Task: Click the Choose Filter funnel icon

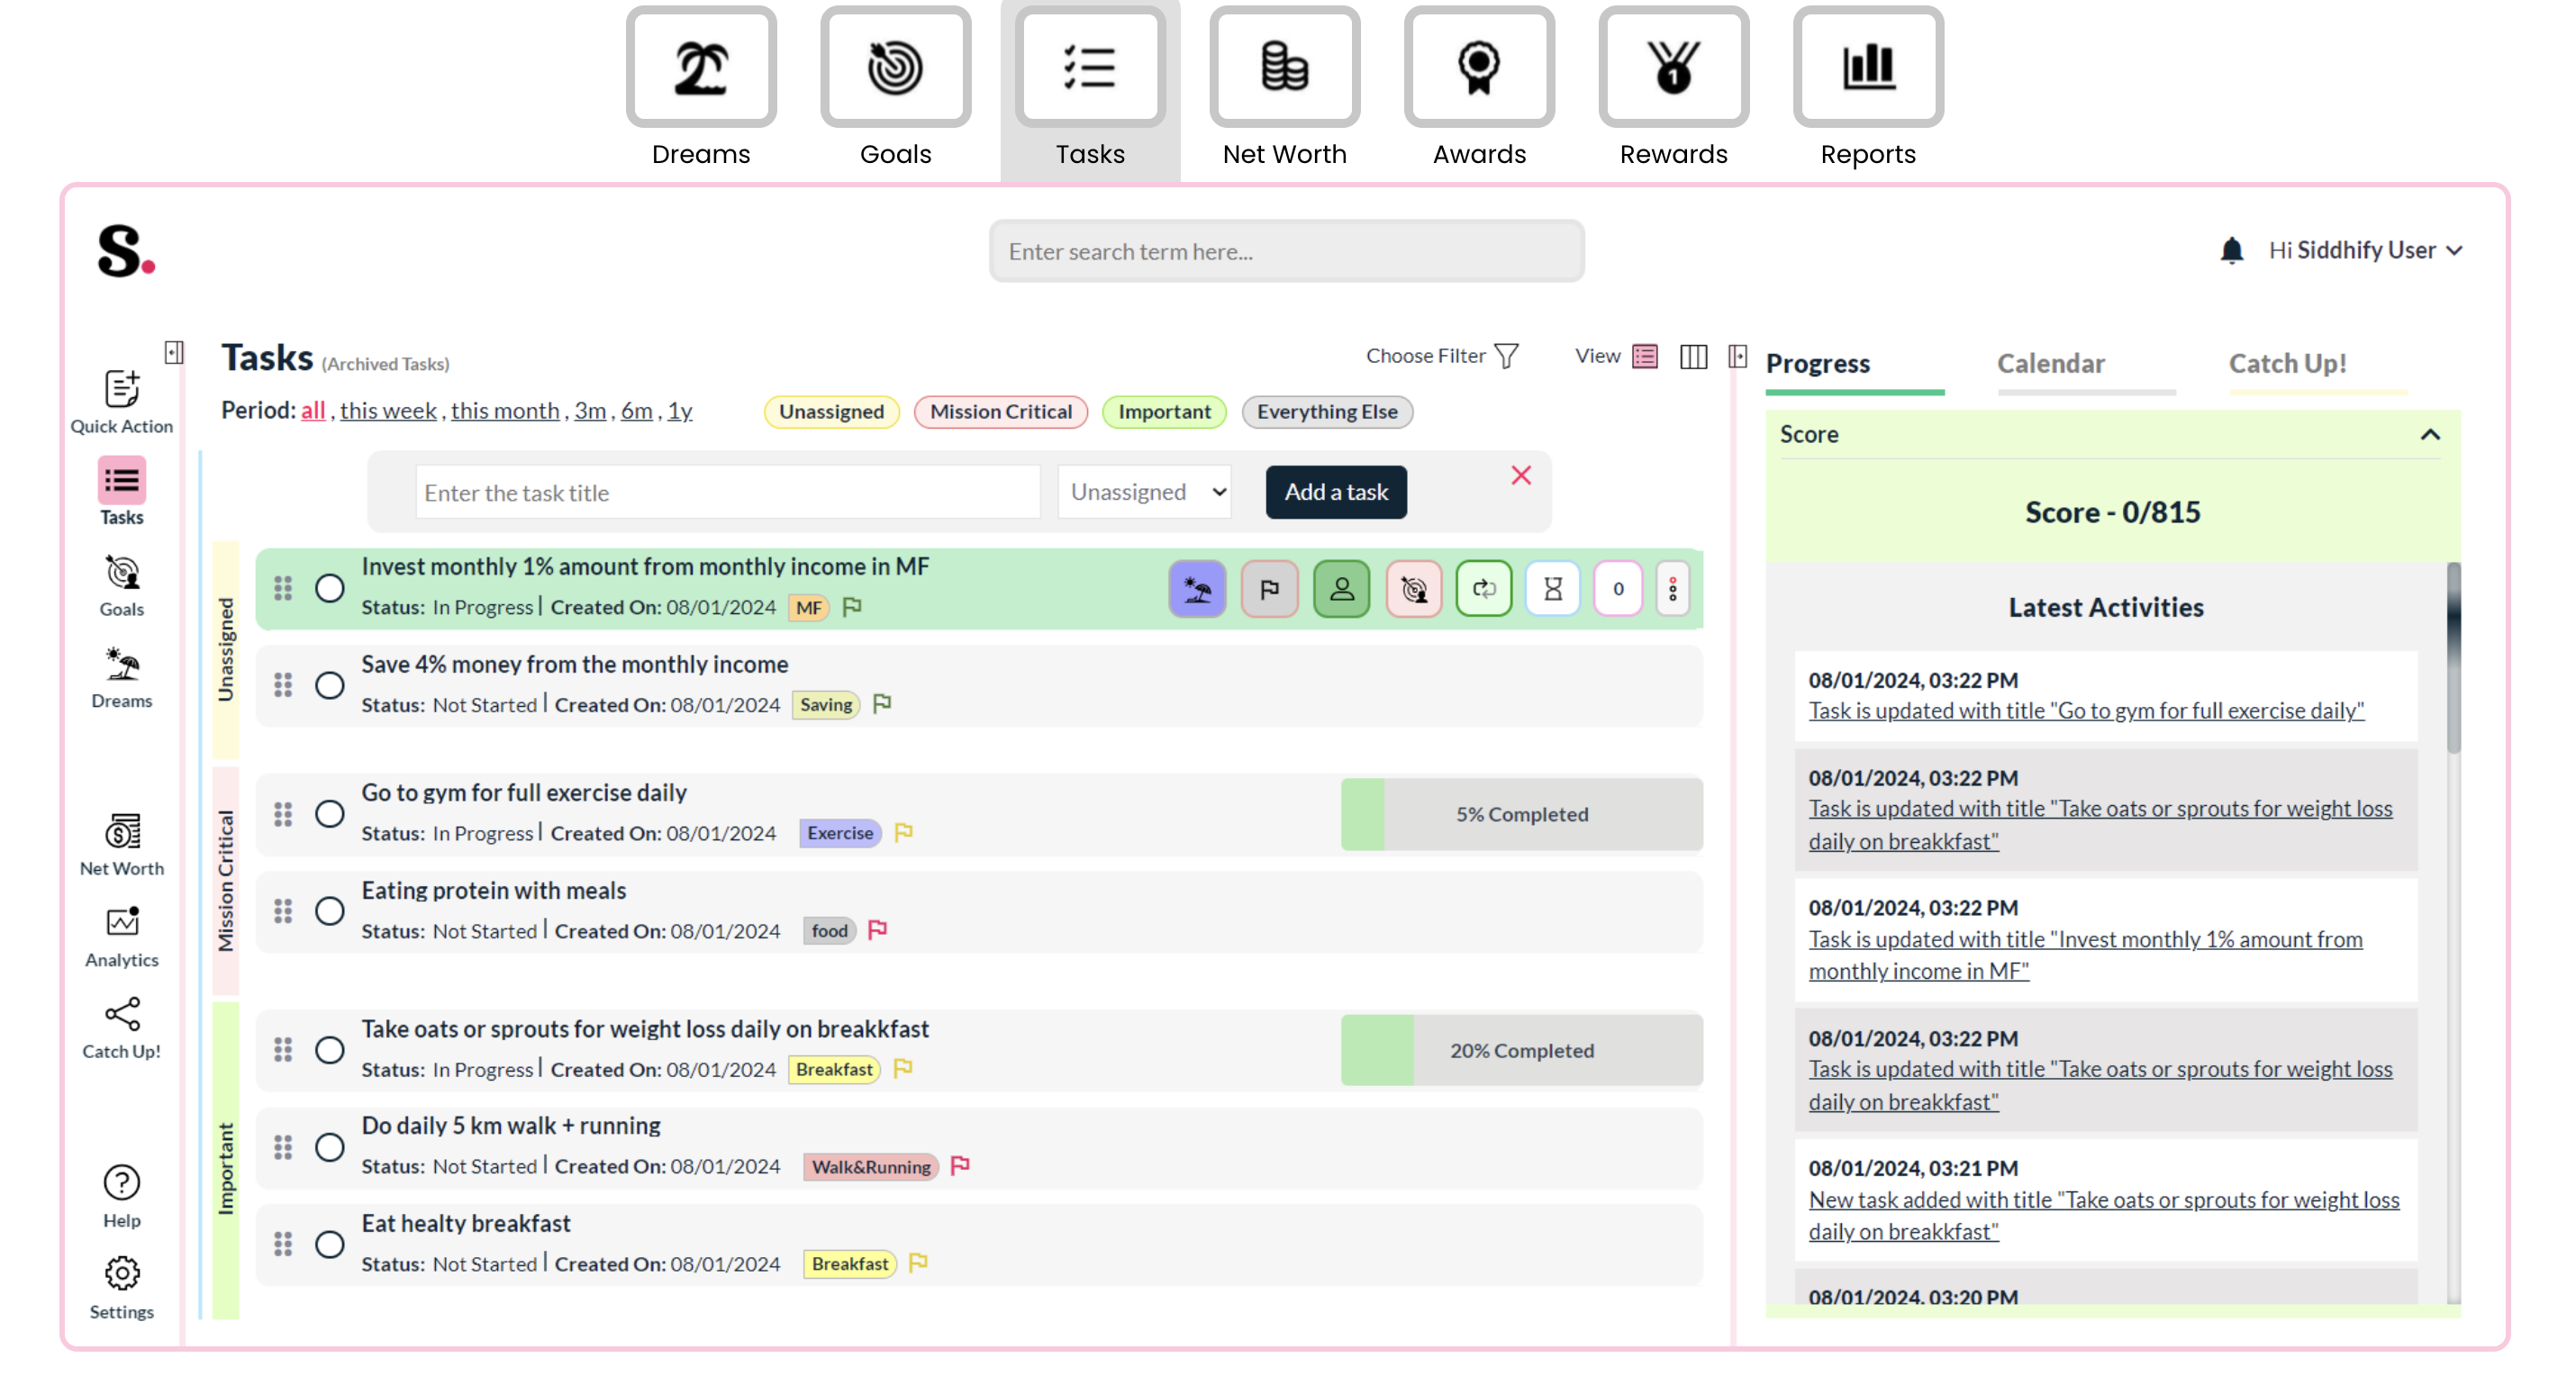Action: 1506,356
